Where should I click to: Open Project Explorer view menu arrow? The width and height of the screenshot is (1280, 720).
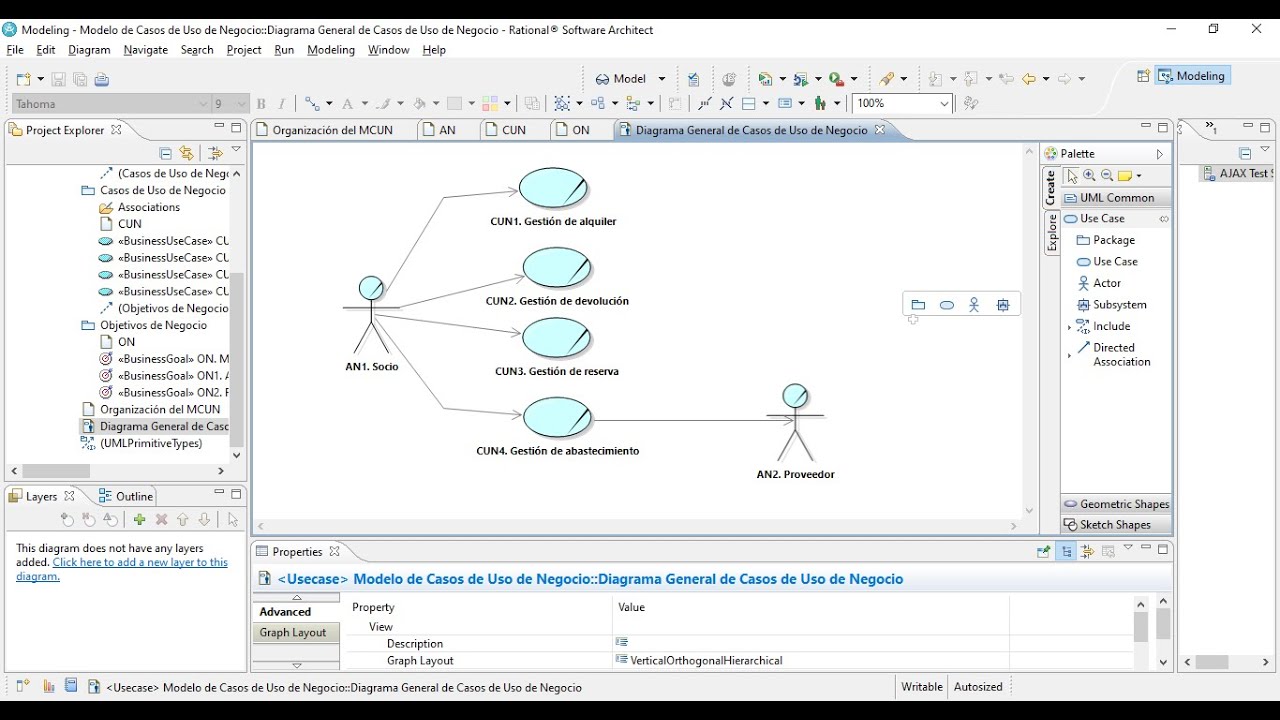[236, 151]
